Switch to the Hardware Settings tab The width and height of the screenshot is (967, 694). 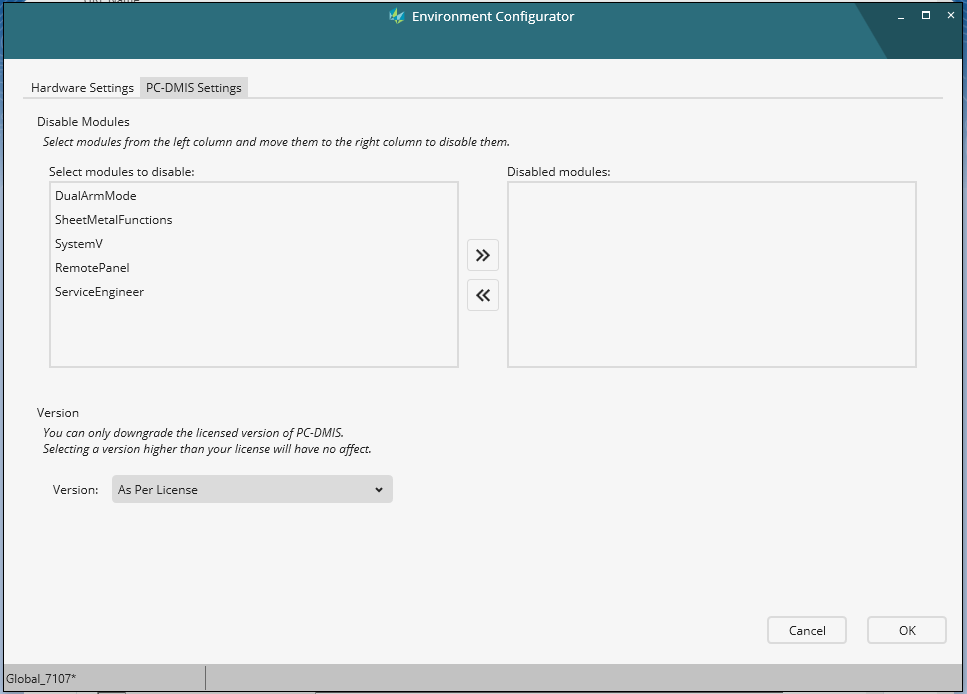(x=81, y=87)
